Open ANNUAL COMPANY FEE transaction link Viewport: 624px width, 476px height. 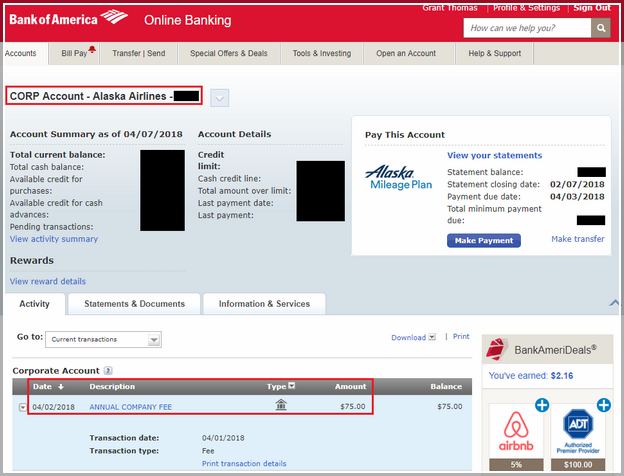click(131, 407)
